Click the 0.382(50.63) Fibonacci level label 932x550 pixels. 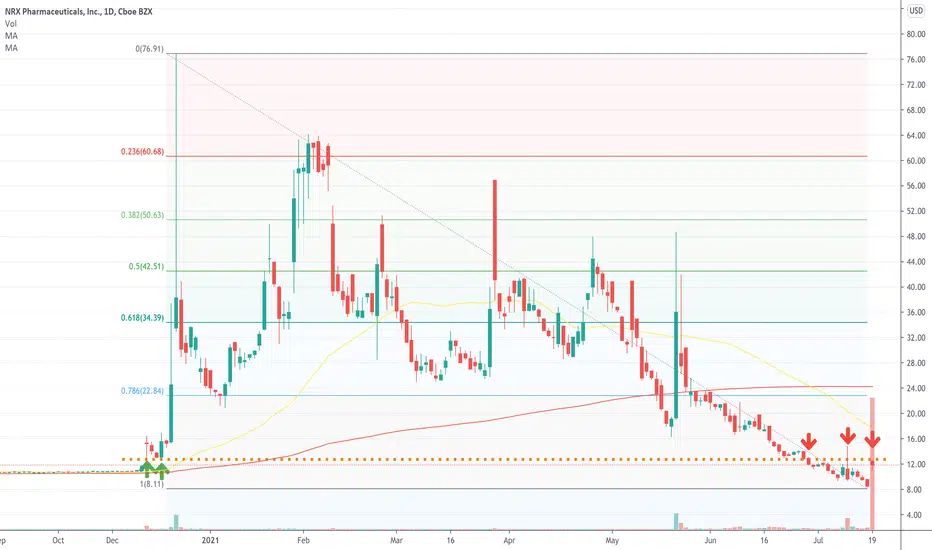(142, 215)
